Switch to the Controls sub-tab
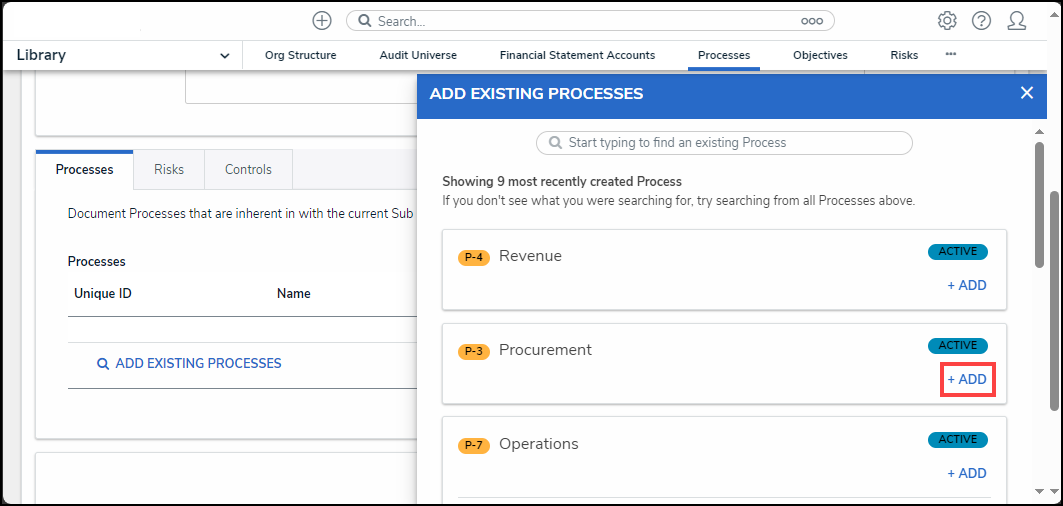Image resolution: width=1063 pixels, height=506 pixels. click(x=248, y=170)
